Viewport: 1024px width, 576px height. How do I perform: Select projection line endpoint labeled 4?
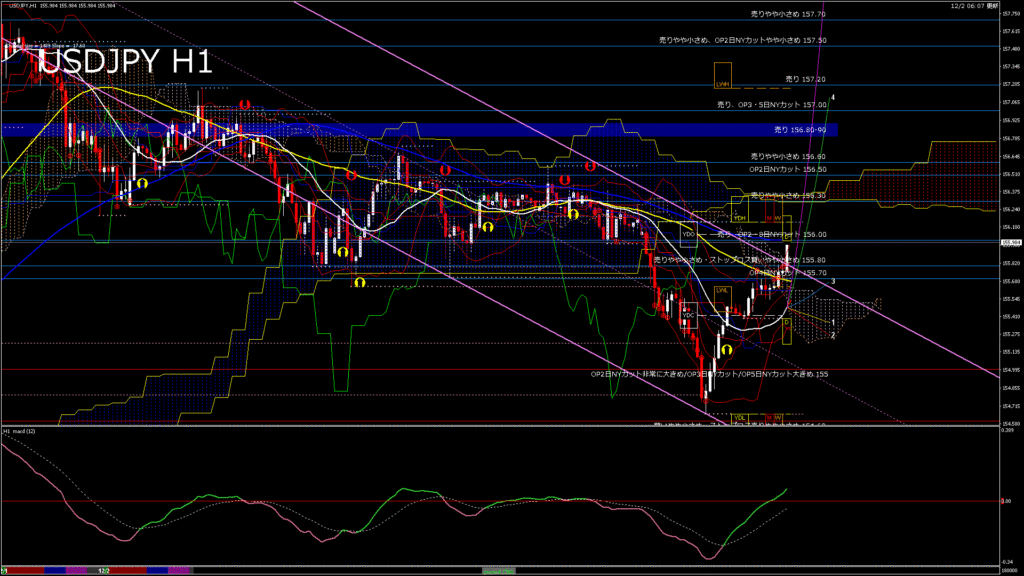833,97
